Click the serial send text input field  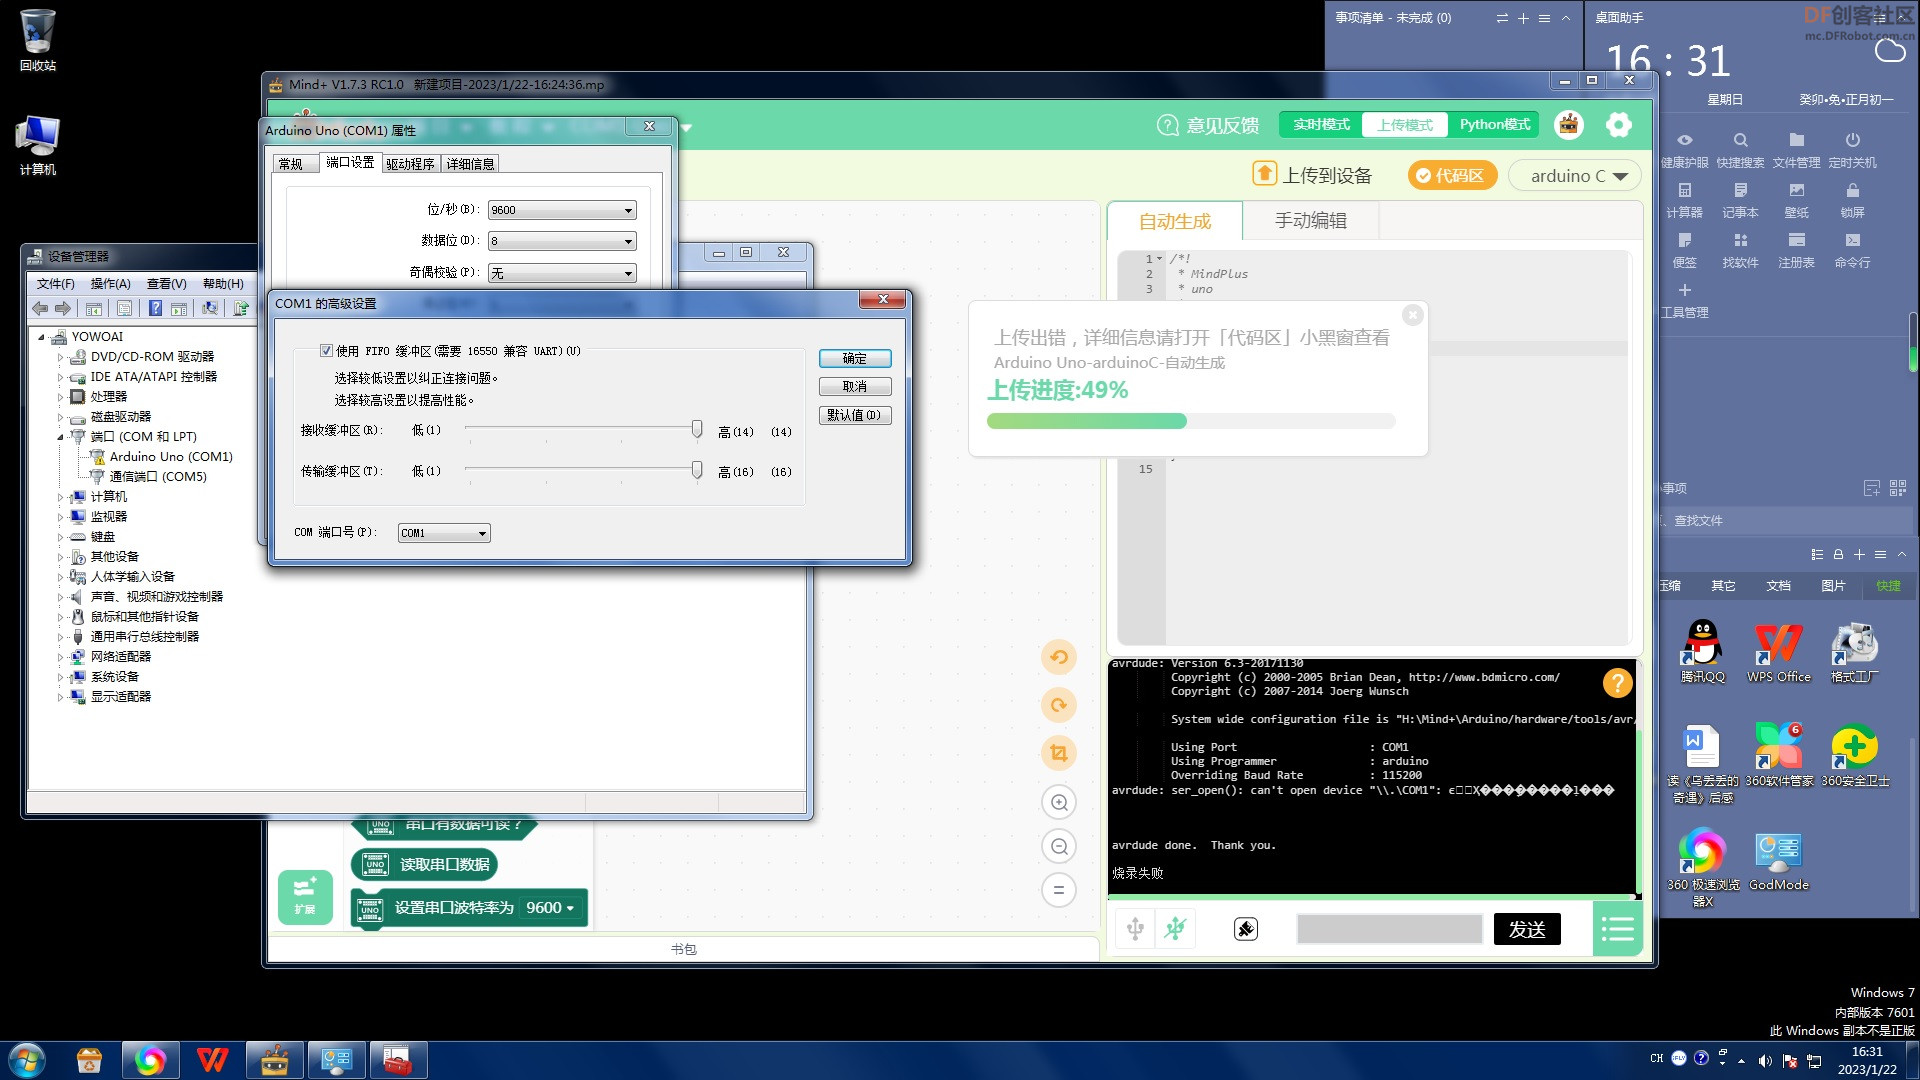pyautogui.click(x=1389, y=929)
